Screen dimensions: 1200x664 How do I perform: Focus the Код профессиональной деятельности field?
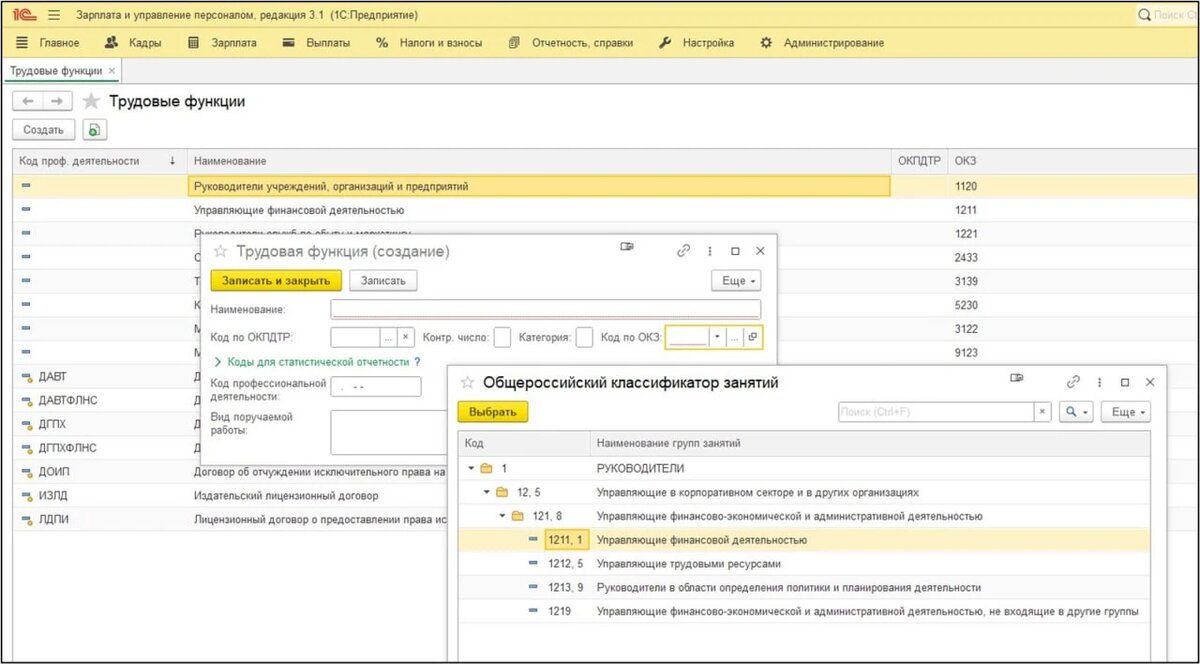click(376, 387)
